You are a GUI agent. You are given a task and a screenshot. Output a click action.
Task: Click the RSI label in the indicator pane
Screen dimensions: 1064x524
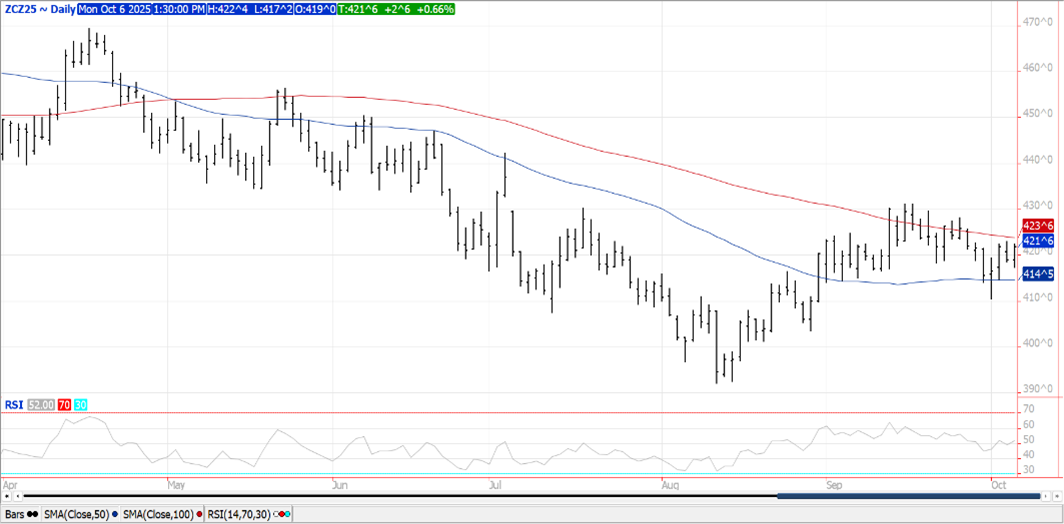pyautogui.click(x=13, y=406)
